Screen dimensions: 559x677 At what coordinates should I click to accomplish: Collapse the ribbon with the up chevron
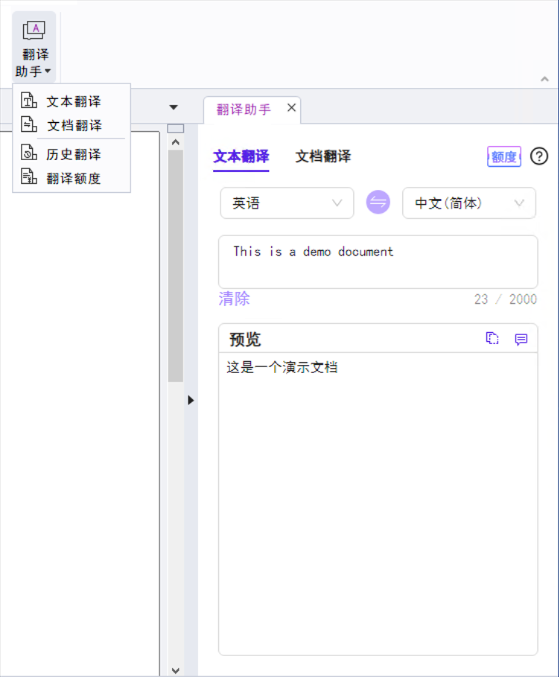click(545, 79)
